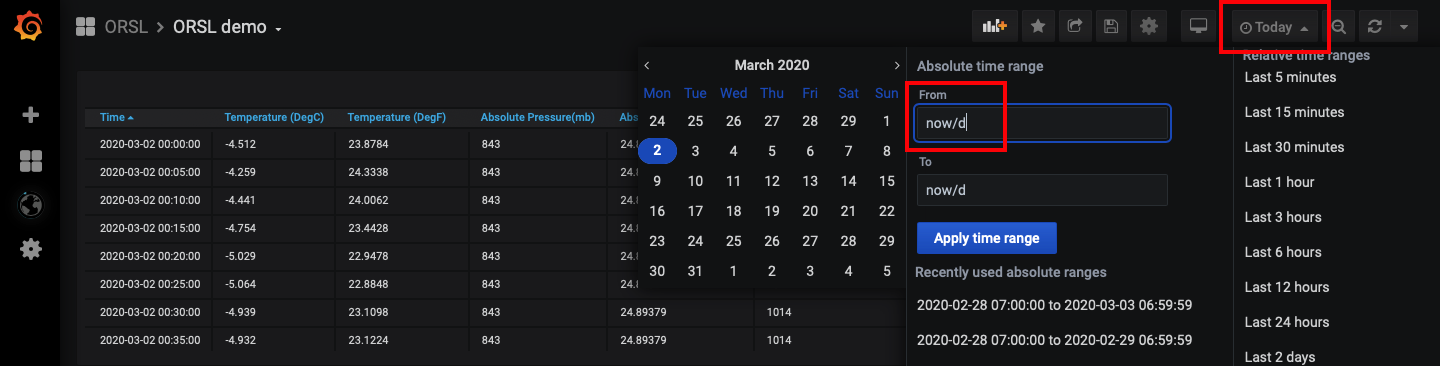Click the From time input field

tap(1042, 123)
